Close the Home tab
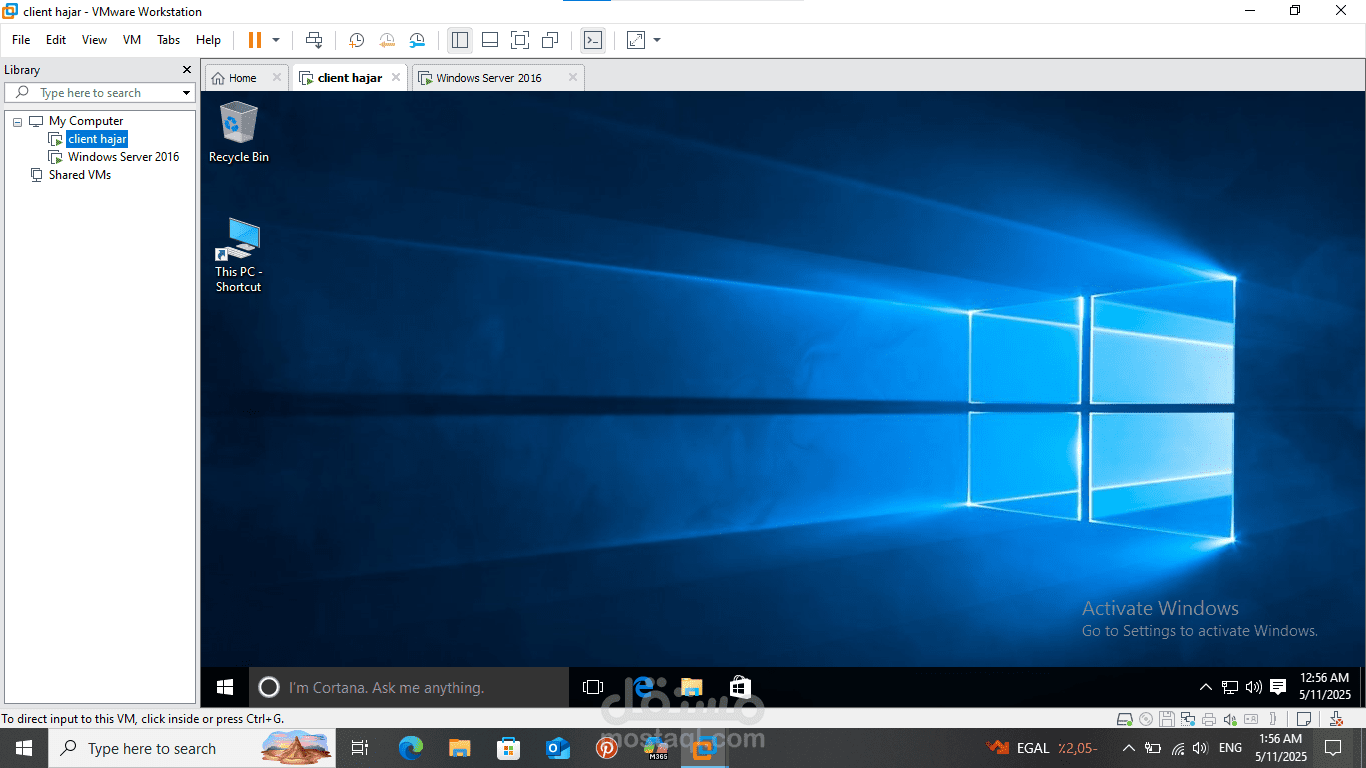The height and width of the screenshot is (768, 1366). coord(277,77)
